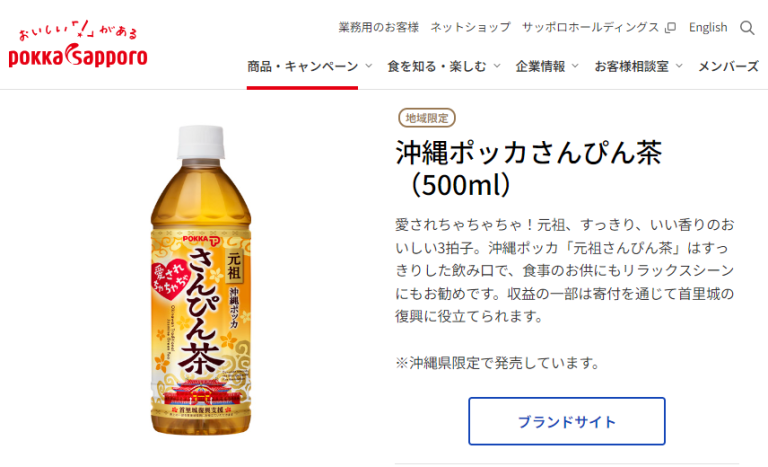Open the search magnifier icon
This screenshot has height=467, width=768.
[x=747, y=28]
